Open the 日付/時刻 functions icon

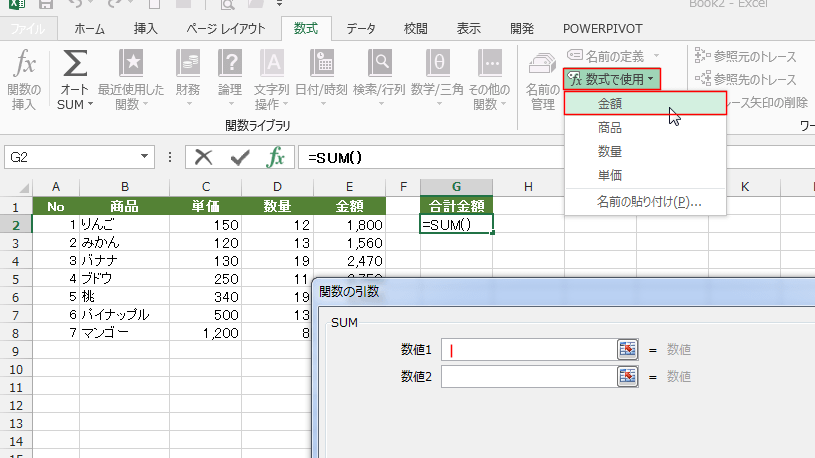320,66
